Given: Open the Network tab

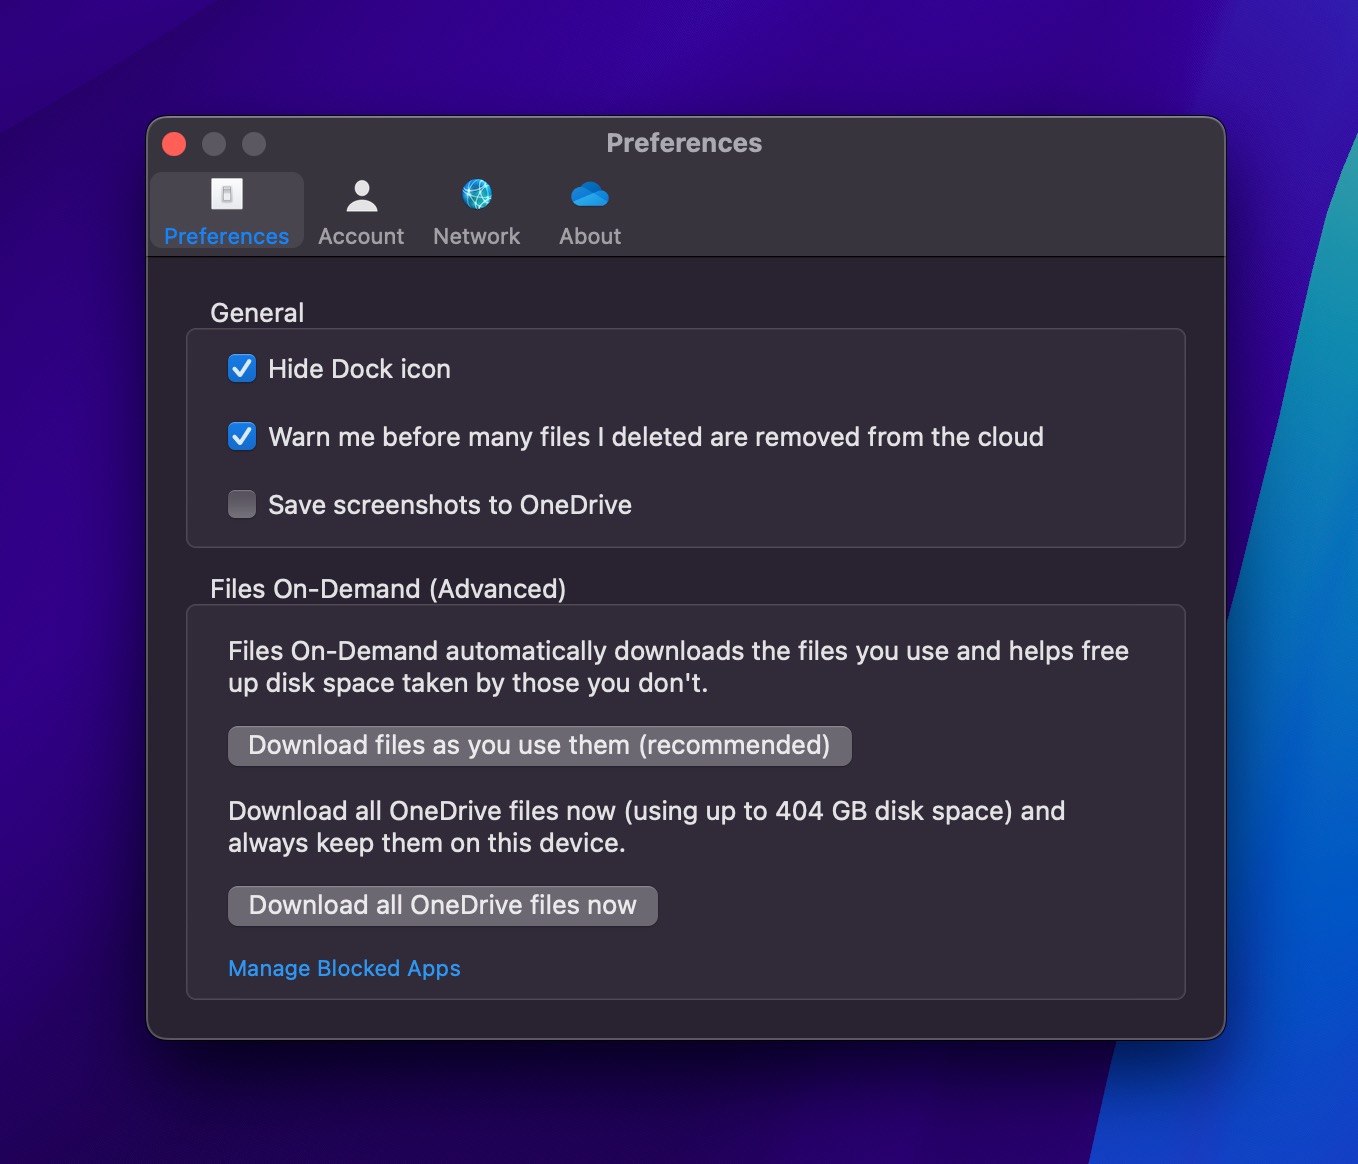Looking at the screenshot, I should click(476, 210).
